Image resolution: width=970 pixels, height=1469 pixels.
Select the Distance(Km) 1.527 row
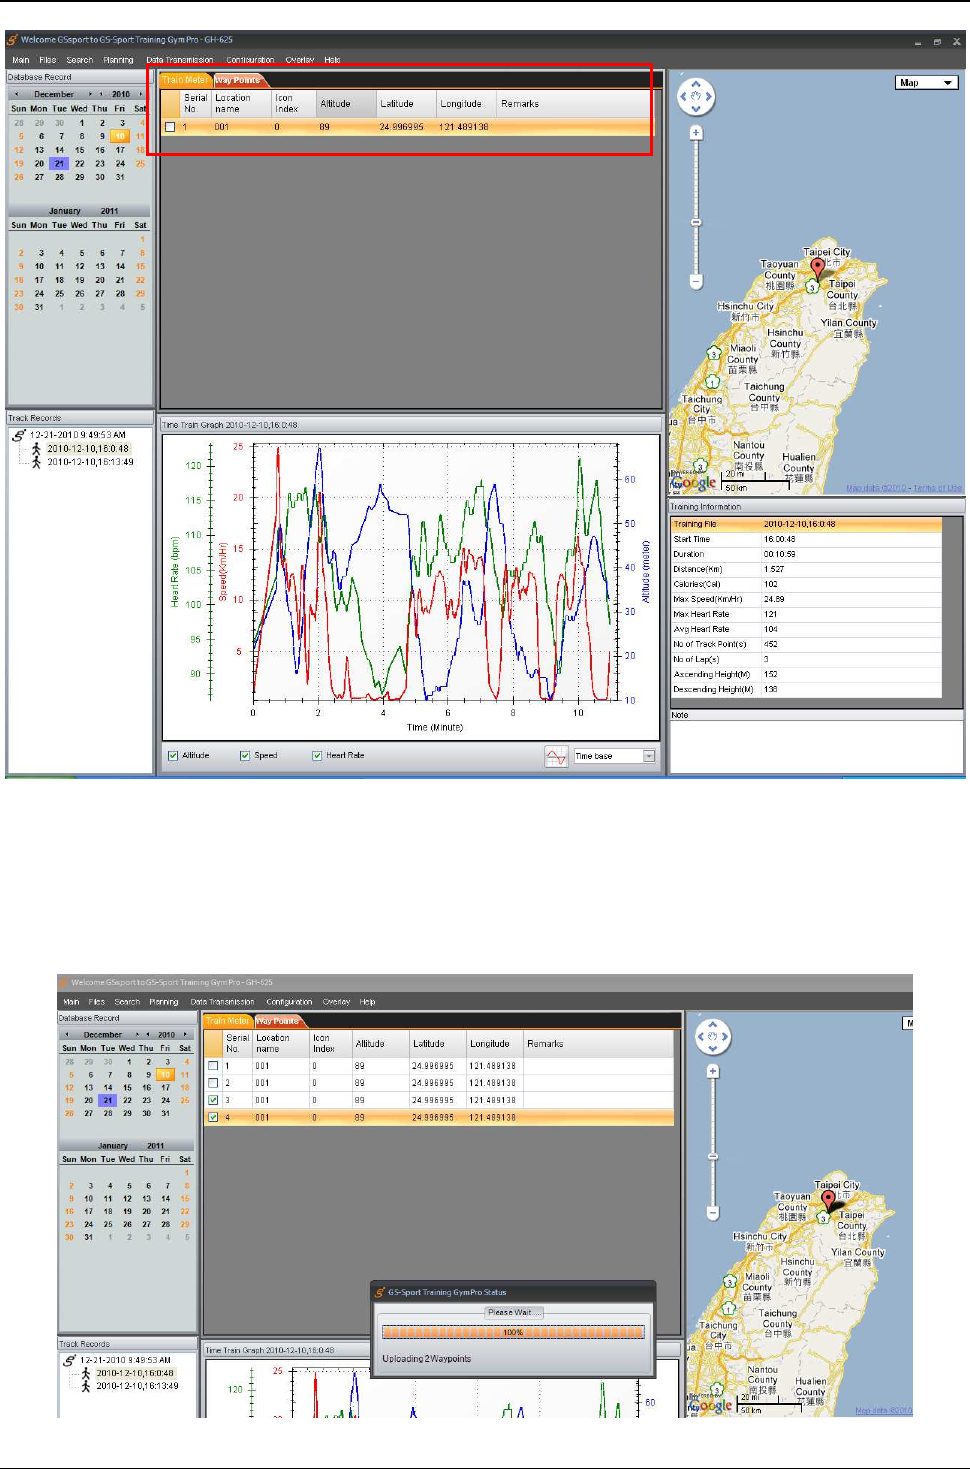(x=806, y=569)
